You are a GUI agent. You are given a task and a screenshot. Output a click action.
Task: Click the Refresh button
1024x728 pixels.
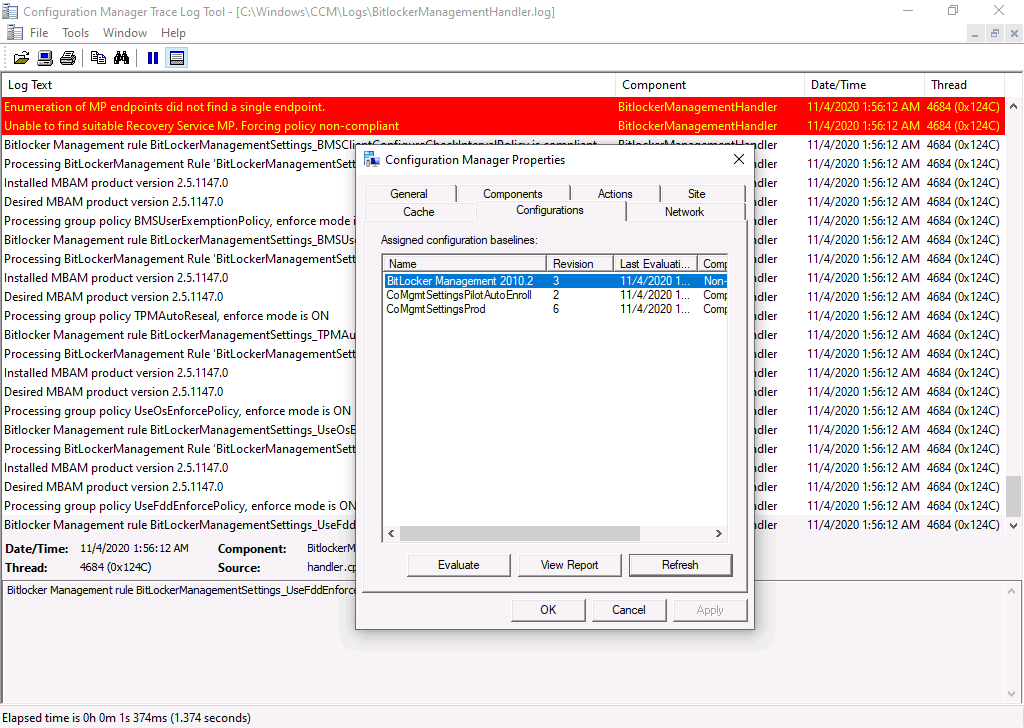680,565
